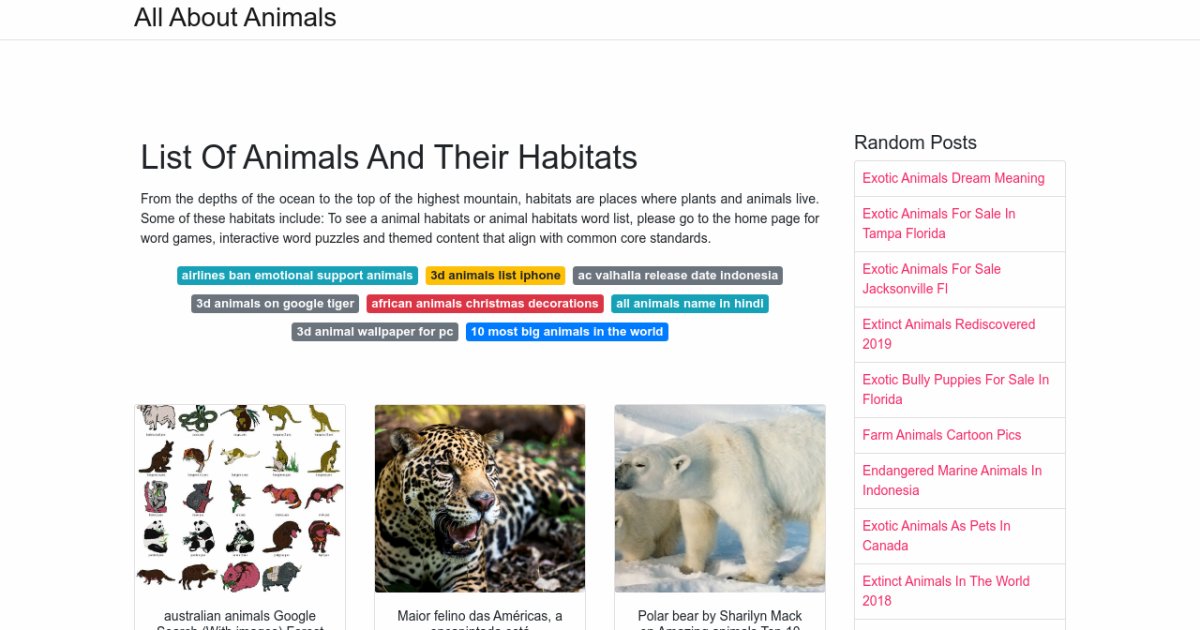Open the '3d animal wallpaper for pc' tag
This screenshot has width=1200, height=630.
(x=374, y=331)
